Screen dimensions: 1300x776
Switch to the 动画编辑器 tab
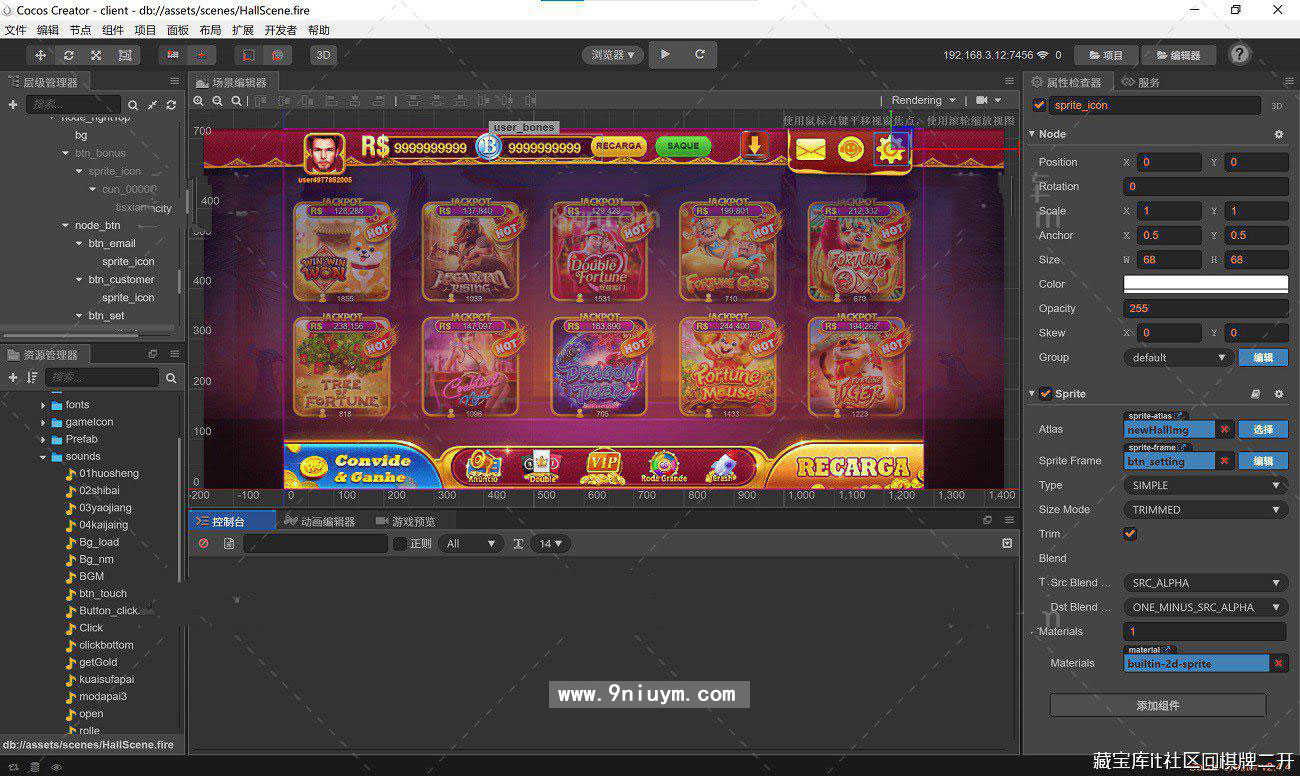pyautogui.click(x=319, y=521)
